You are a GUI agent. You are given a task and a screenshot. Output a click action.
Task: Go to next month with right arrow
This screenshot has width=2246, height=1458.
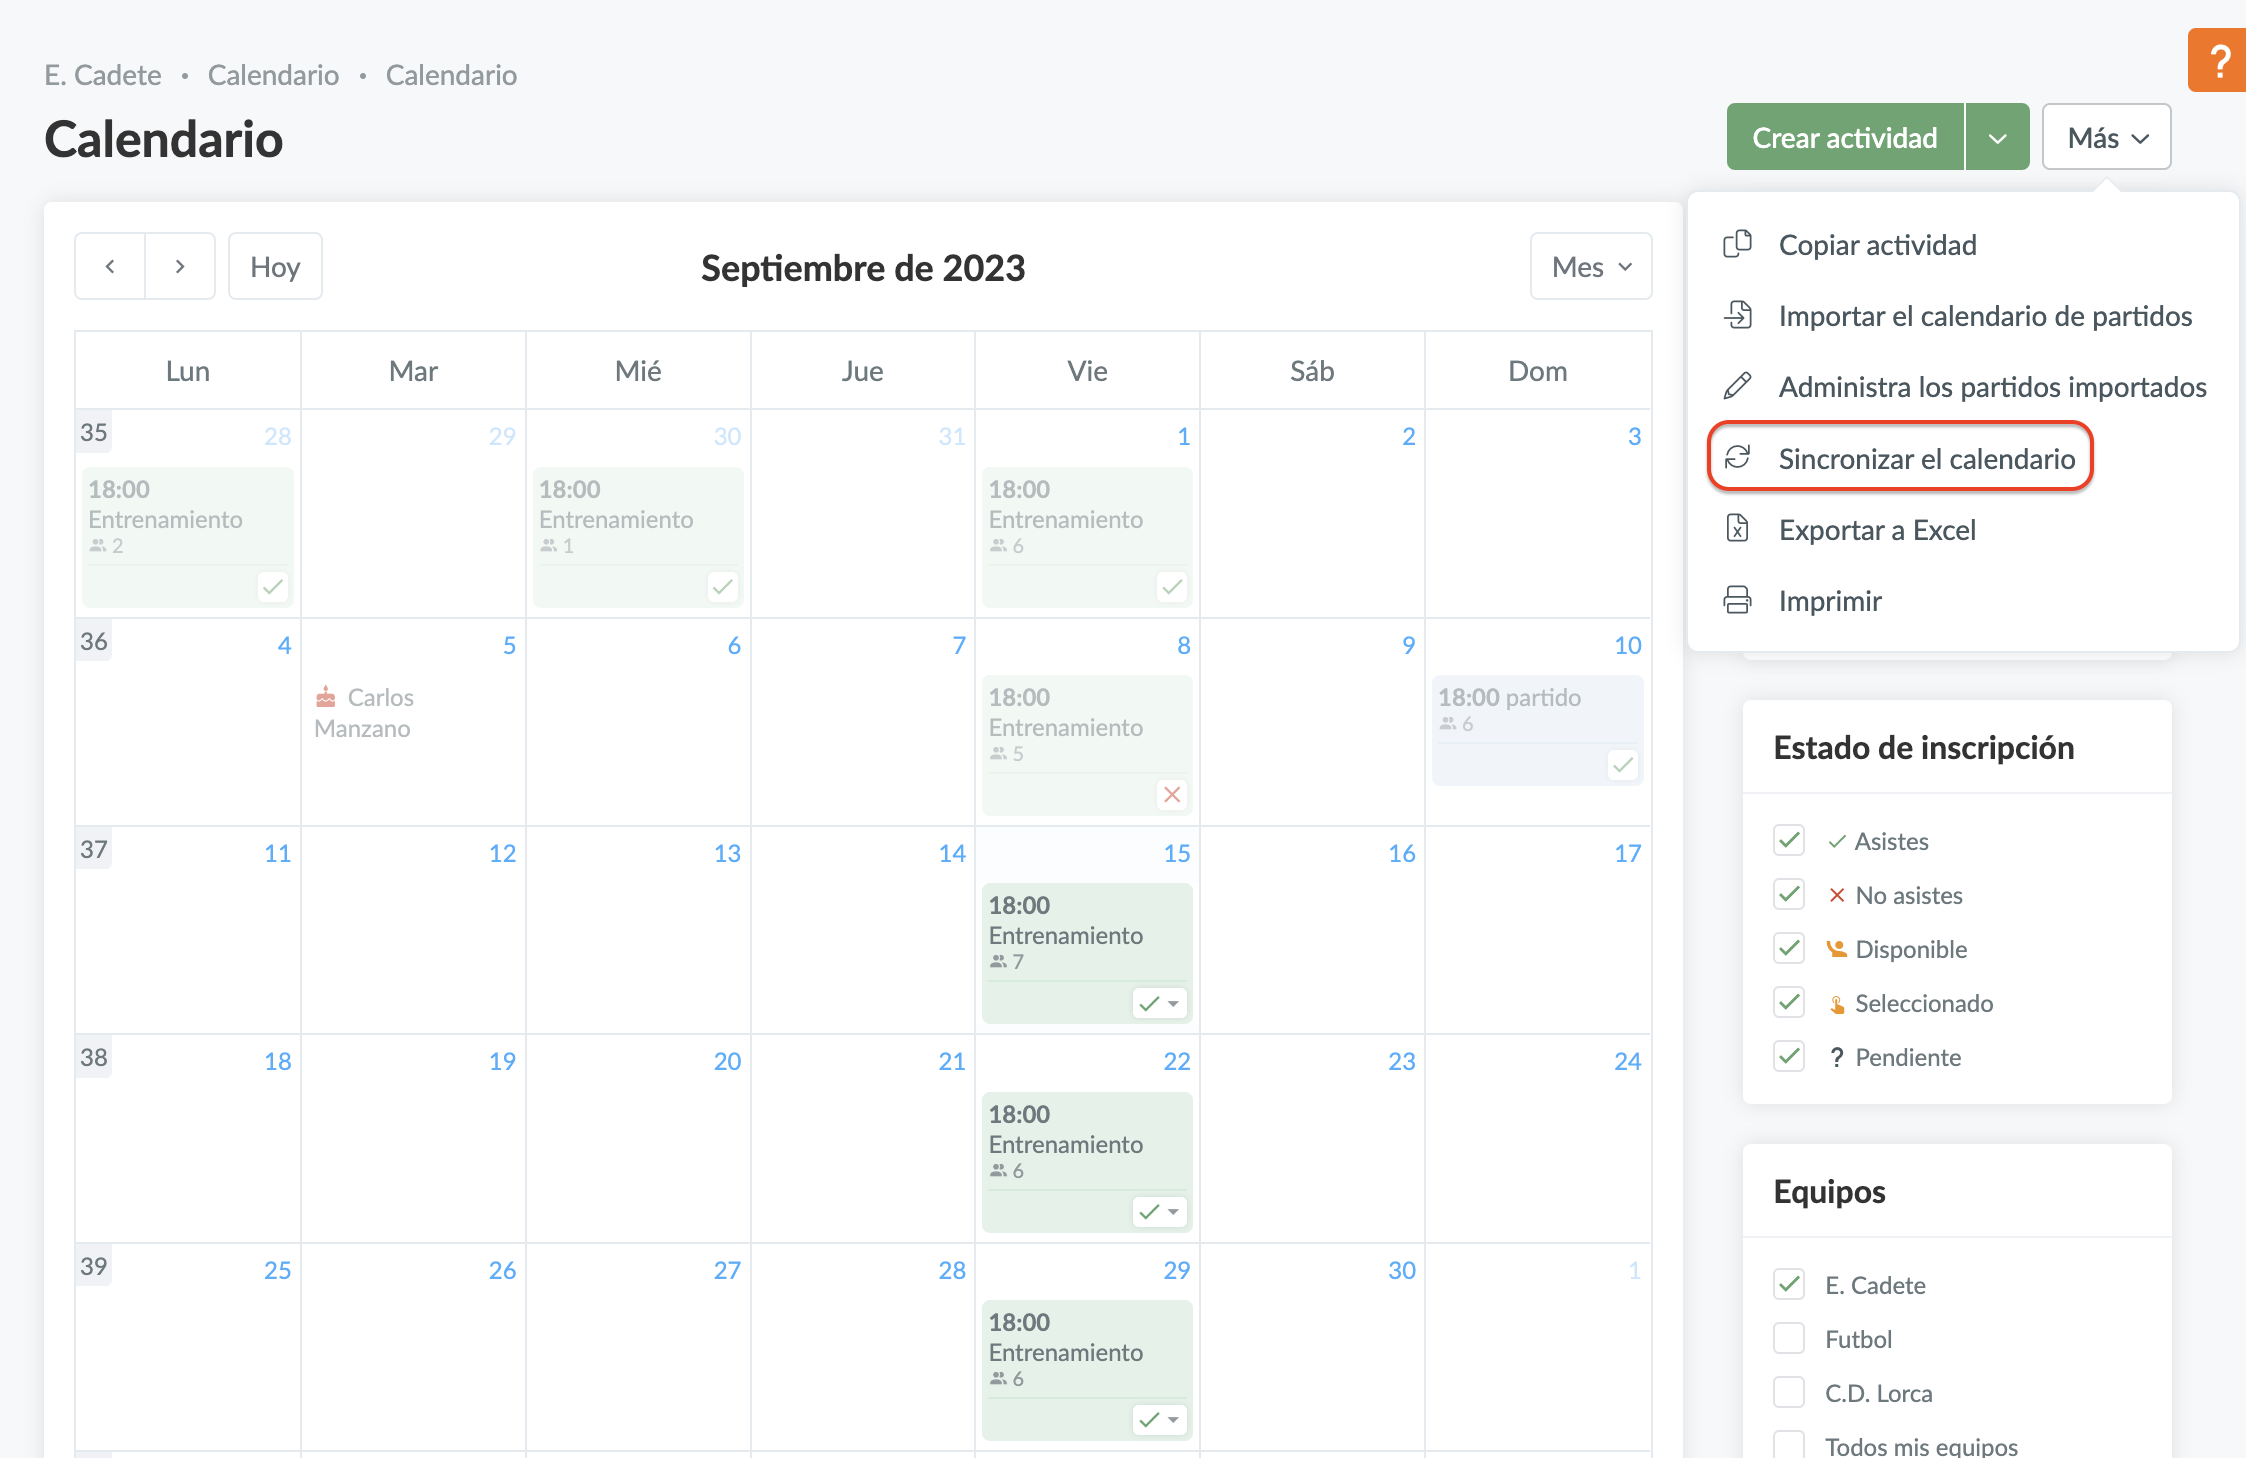pyautogui.click(x=180, y=267)
